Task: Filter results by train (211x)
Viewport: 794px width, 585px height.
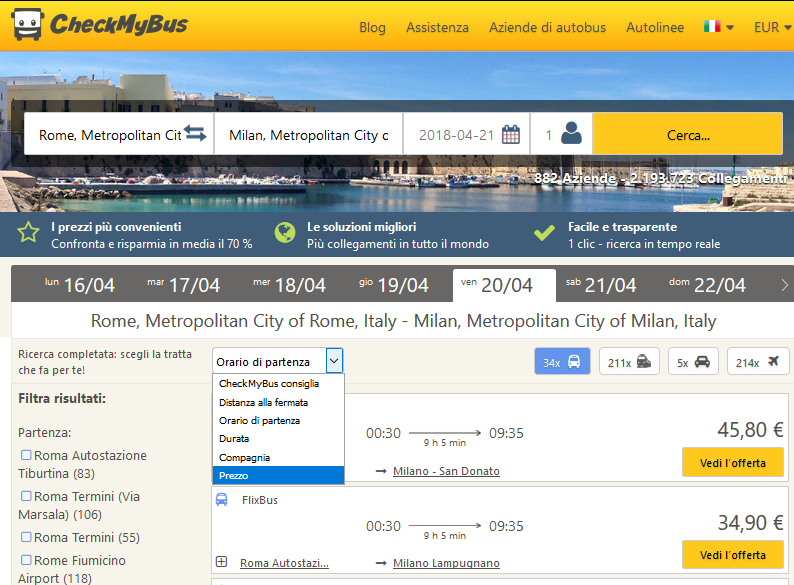Action: [629, 361]
